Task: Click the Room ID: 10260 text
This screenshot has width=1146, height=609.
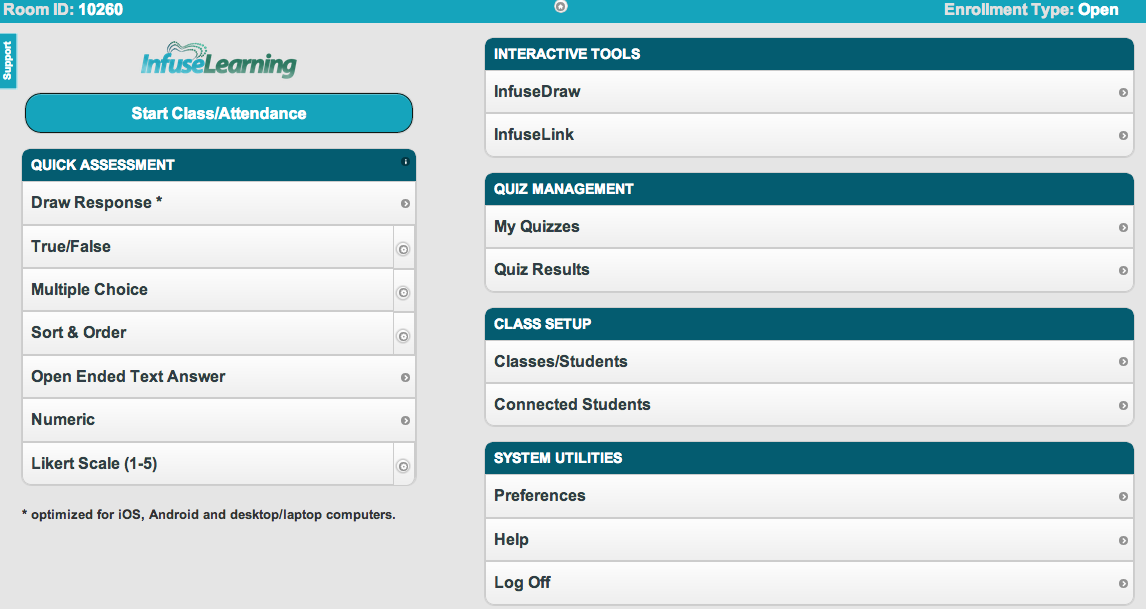Action: [x=63, y=10]
